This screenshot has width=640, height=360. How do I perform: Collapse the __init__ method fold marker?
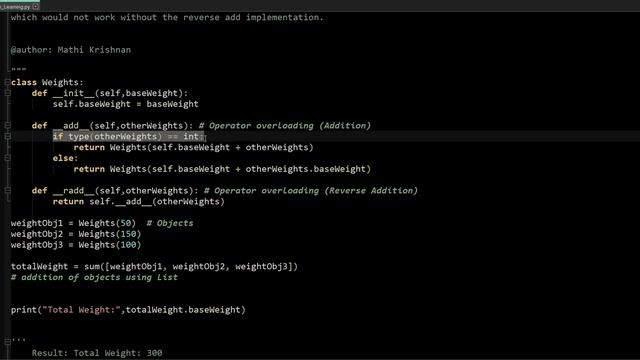coord(8,93)
